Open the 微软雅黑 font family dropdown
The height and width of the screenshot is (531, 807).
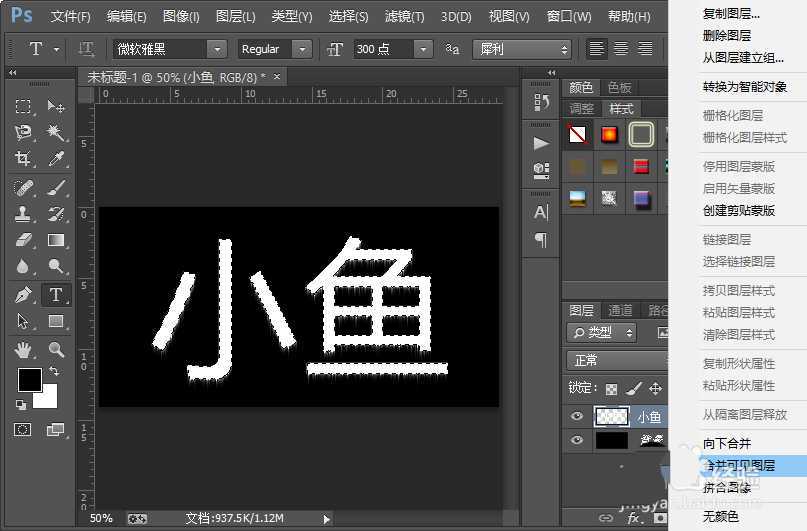point(216,49)
